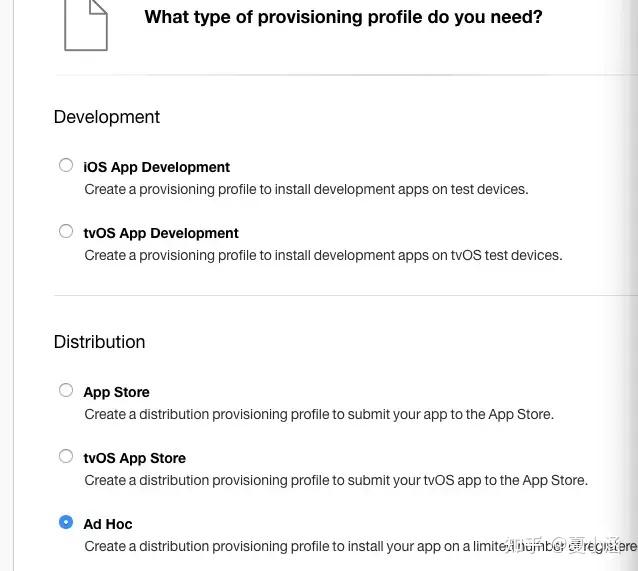Choose the tvOS App Store radio button
Image resolution: width=638 pixels, height=571 pixels.
coord(66,456)
